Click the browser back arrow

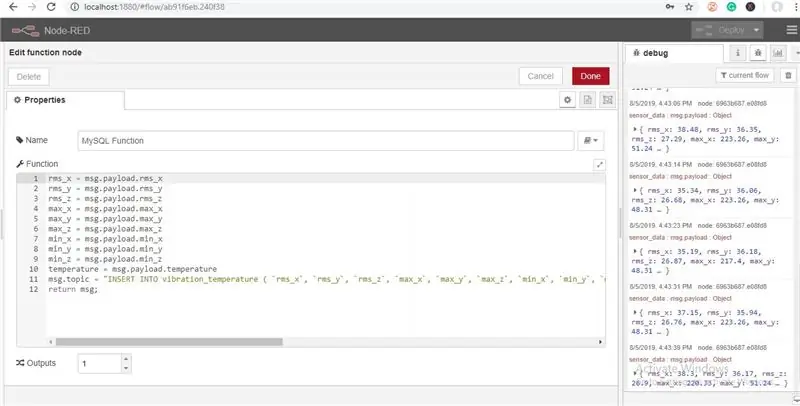click(13, 7)
